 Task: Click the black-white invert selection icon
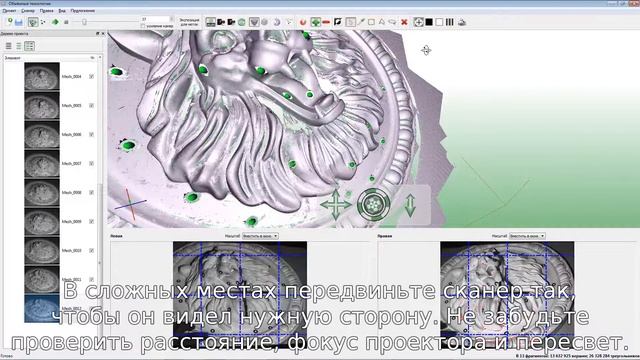pos(338,22)
